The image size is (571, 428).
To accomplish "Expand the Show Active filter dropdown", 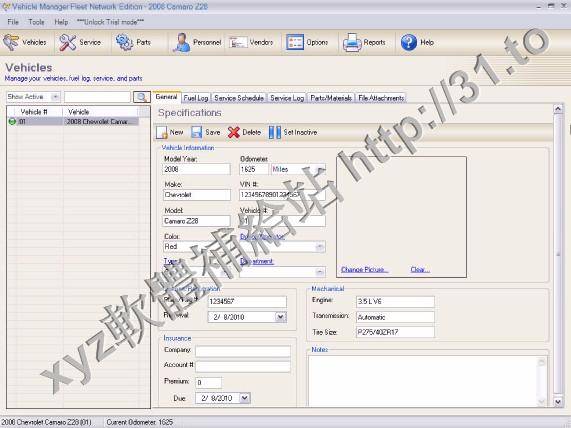I will coord(55,97).
